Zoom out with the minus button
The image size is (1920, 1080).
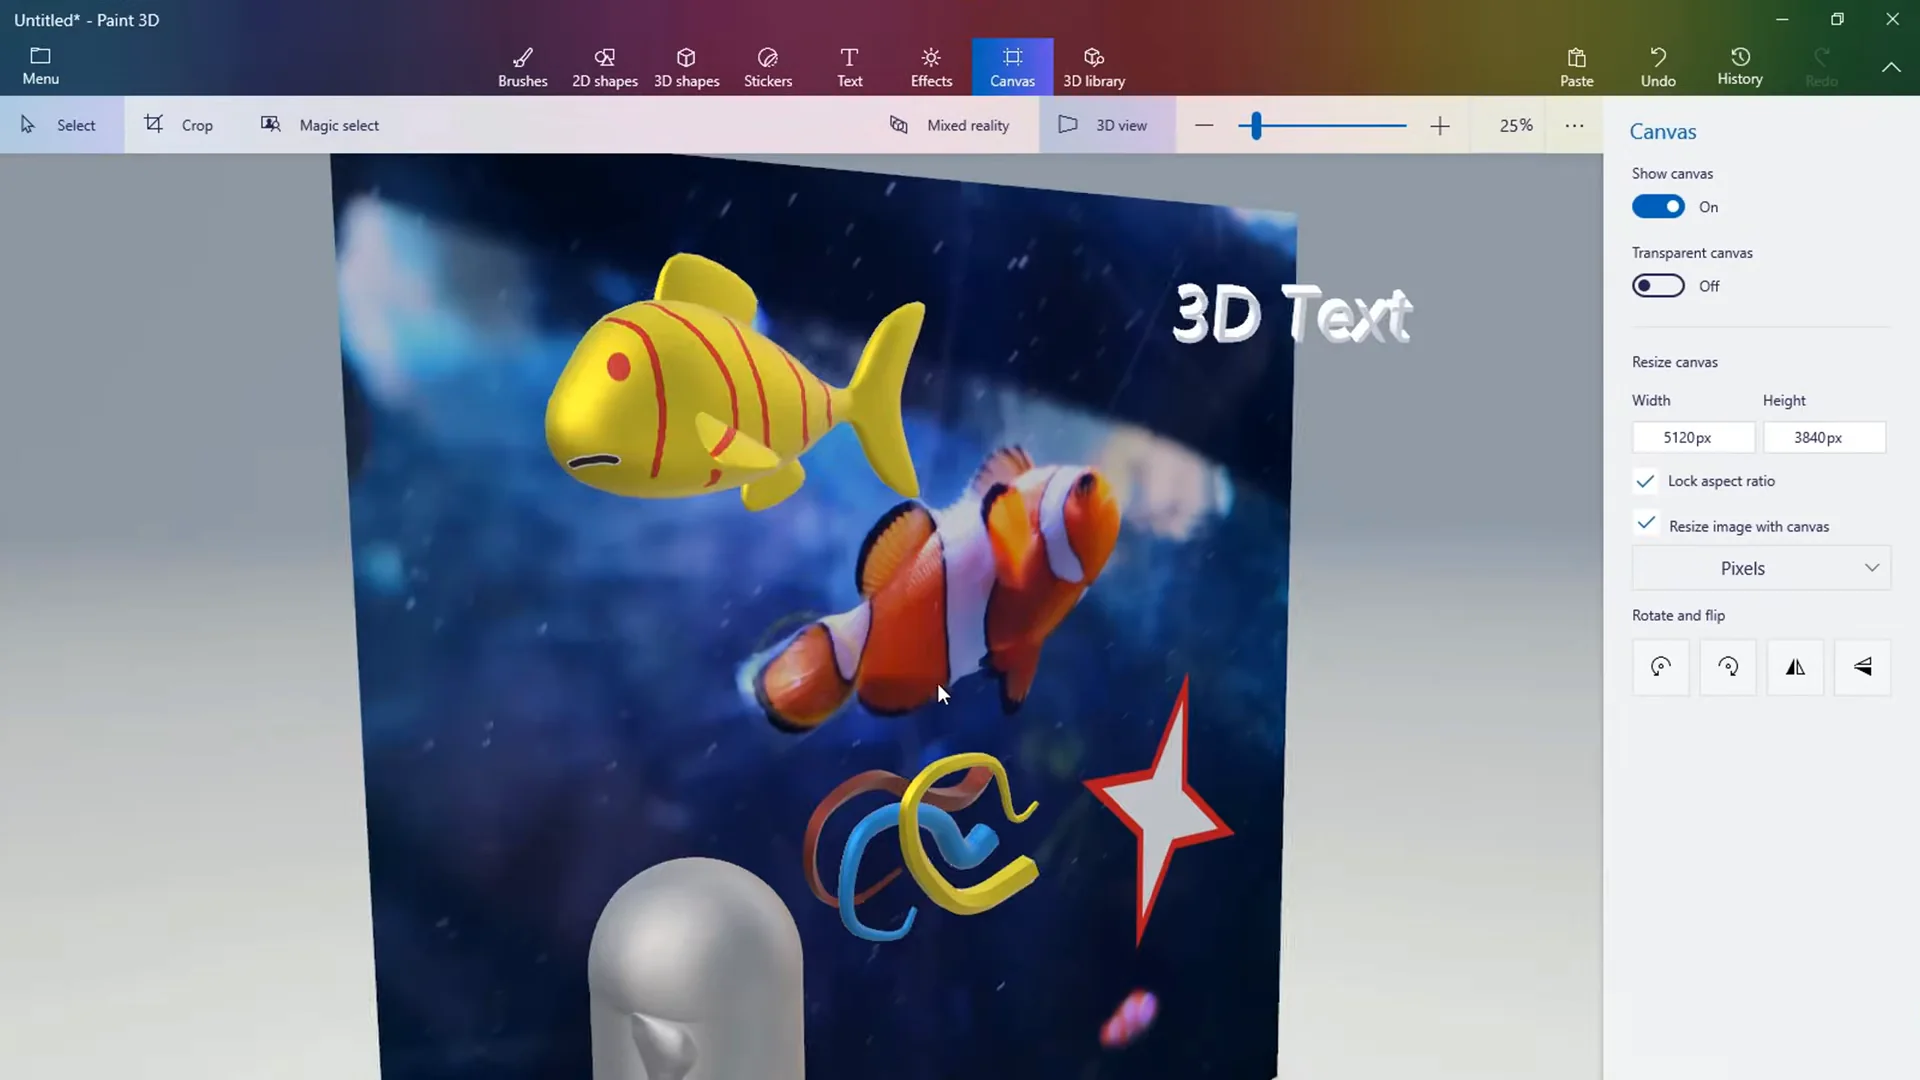(1204, 125)
